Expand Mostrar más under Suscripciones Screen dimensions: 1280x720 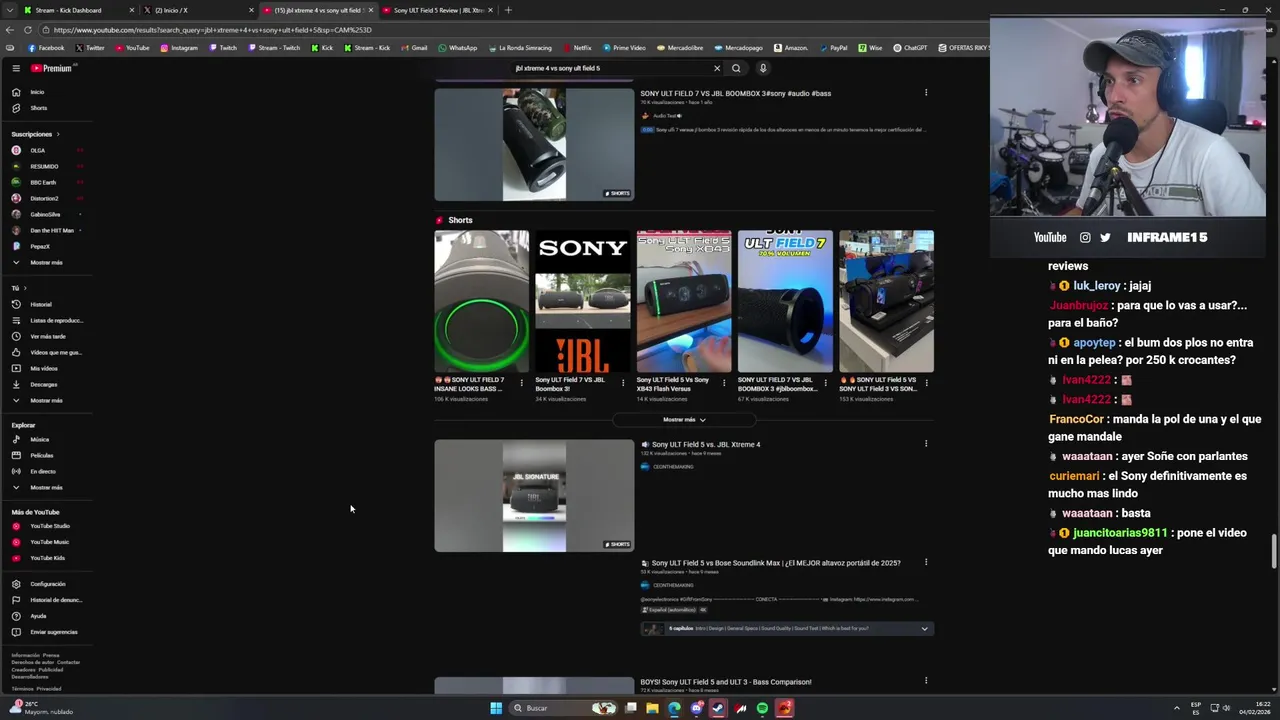(x=46, y=262)
